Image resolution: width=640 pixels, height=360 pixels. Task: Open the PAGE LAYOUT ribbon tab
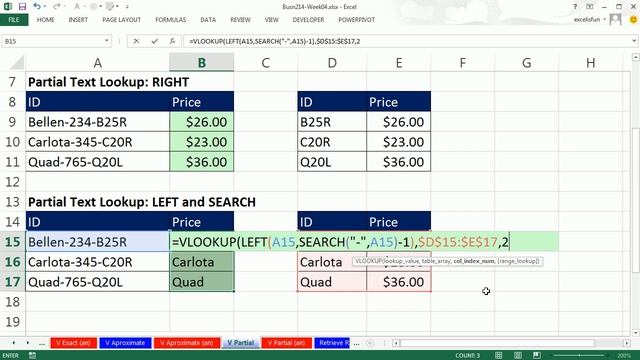point(121,20)
